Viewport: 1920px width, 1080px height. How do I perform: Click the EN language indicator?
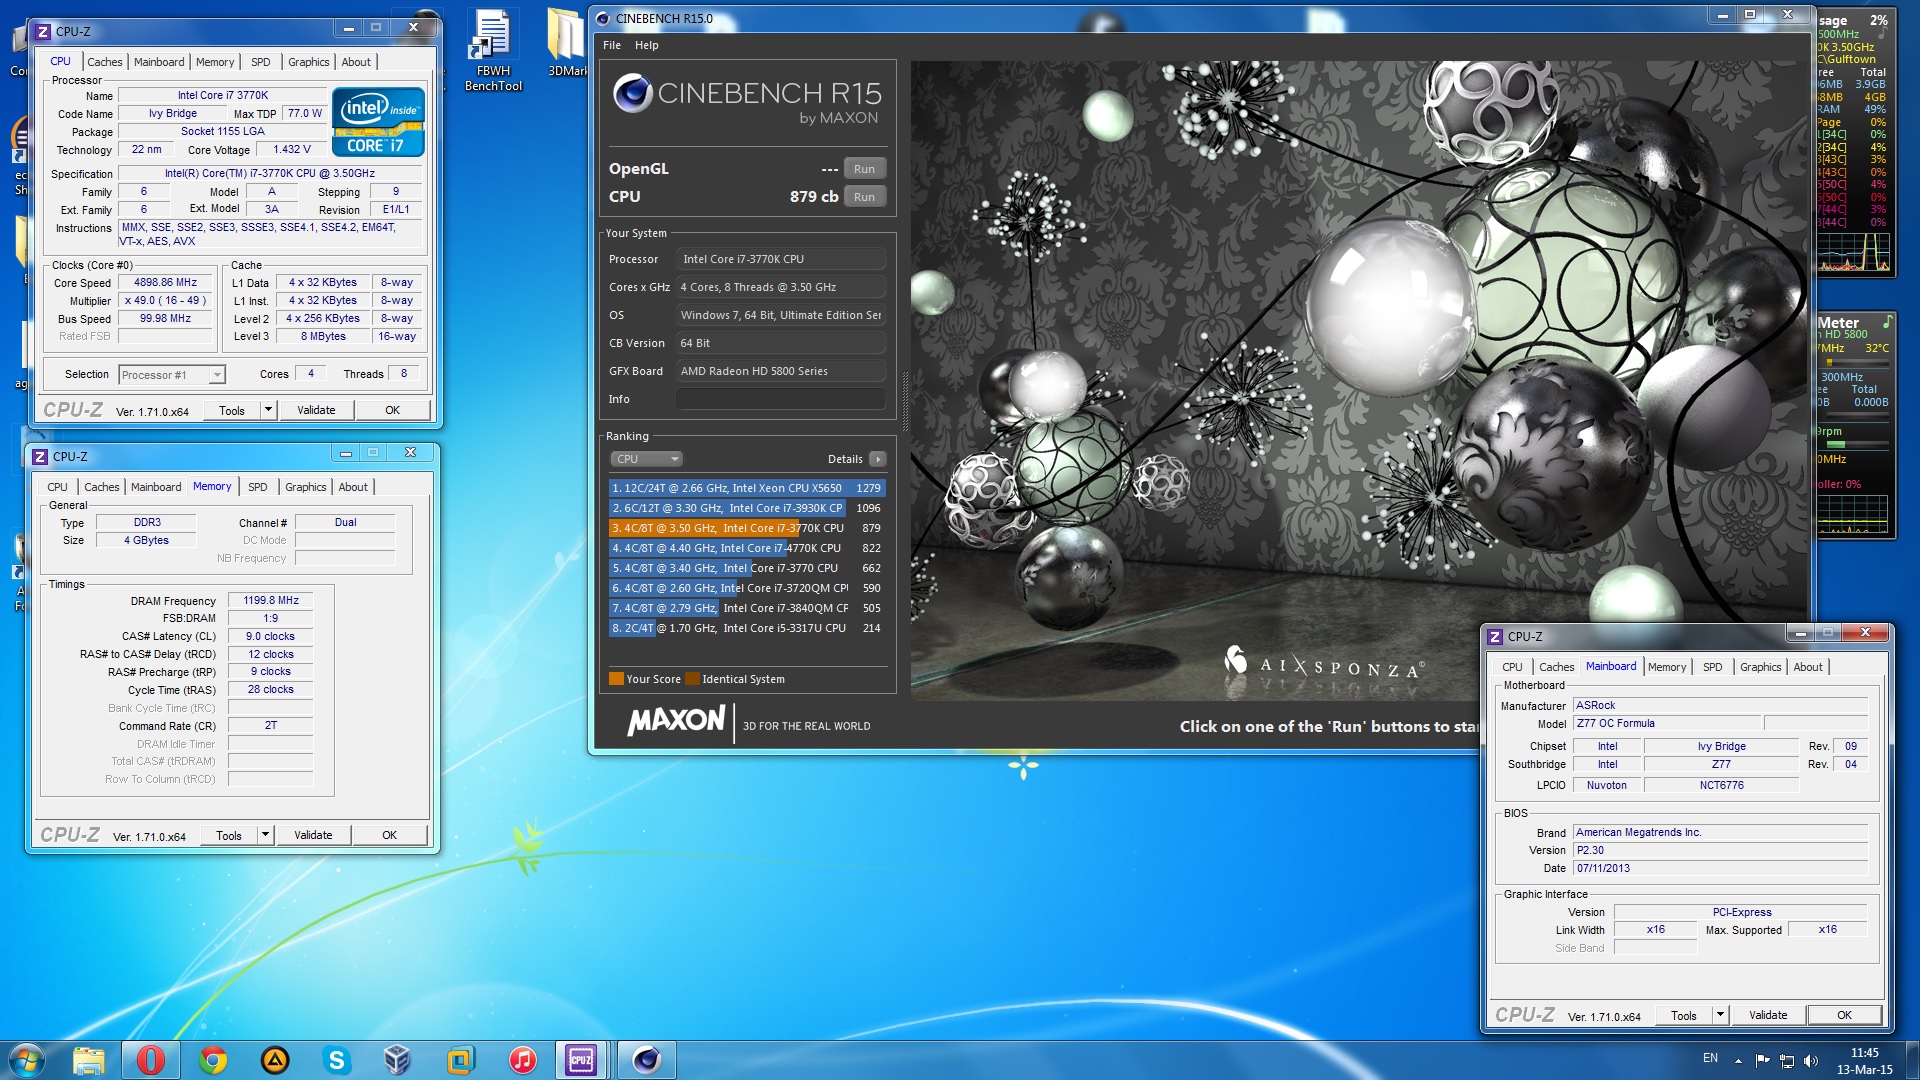[1711, 1058]
